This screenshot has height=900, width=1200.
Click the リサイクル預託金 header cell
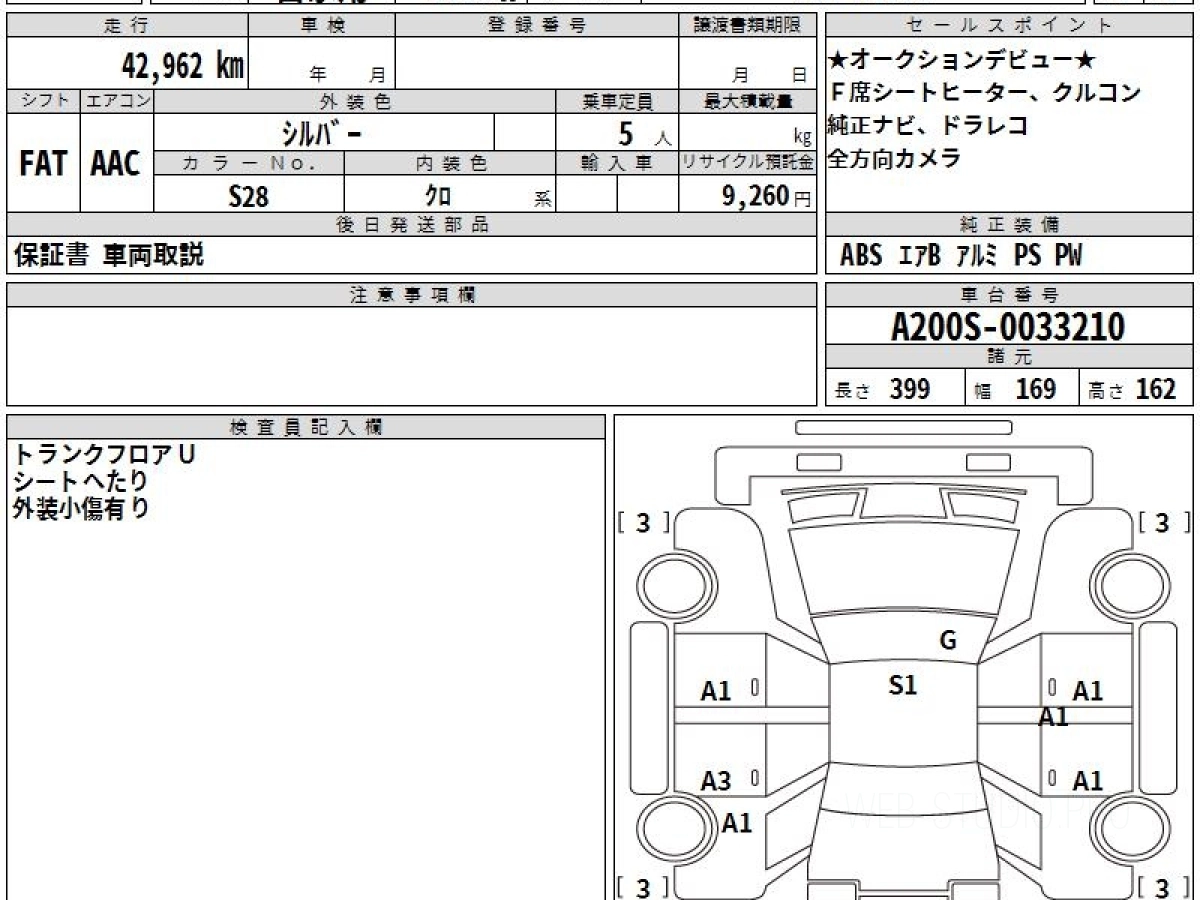coord(747,163)
